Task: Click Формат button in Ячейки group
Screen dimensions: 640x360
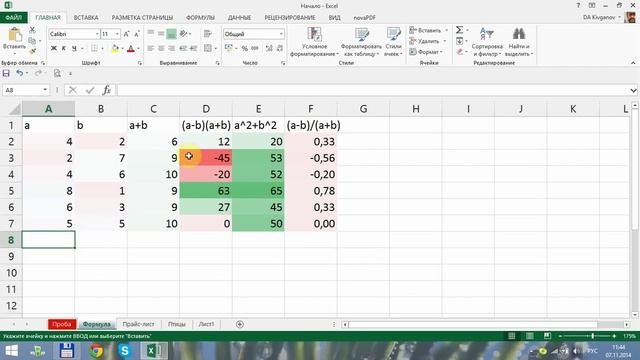Action: [x=426, y=52]
